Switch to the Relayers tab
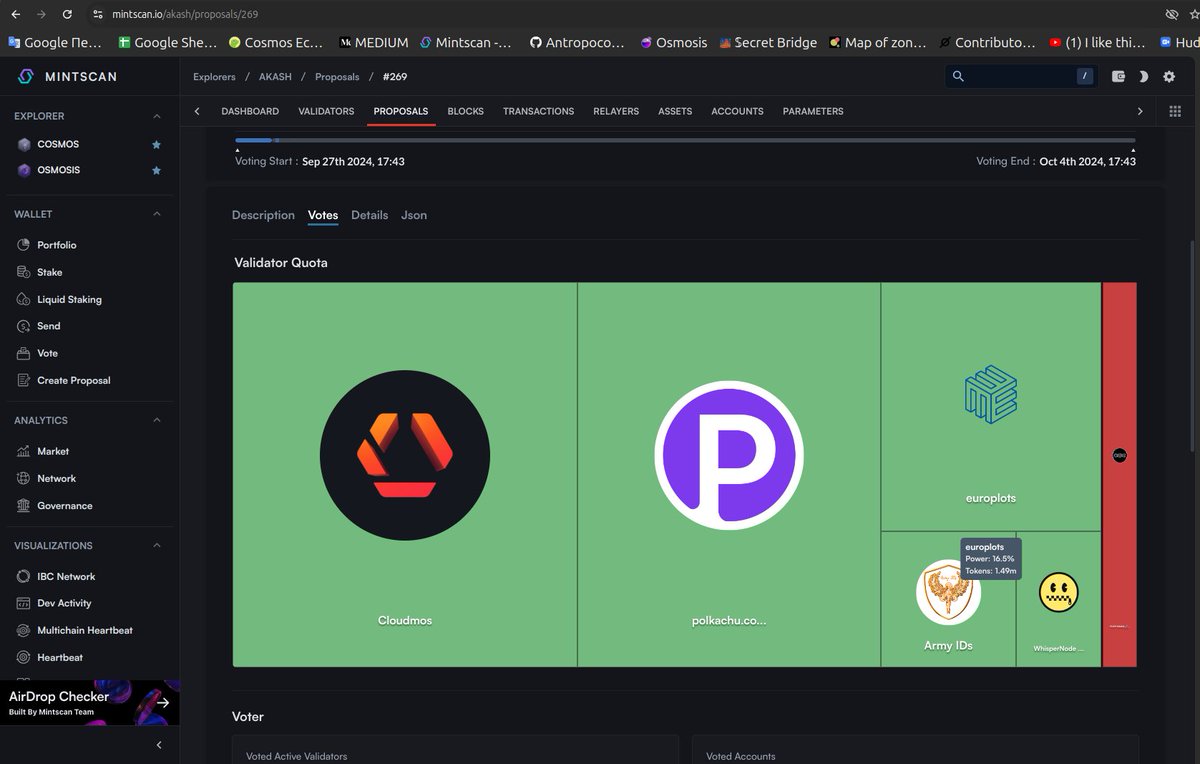1200x764 pixels. point(616,111)
